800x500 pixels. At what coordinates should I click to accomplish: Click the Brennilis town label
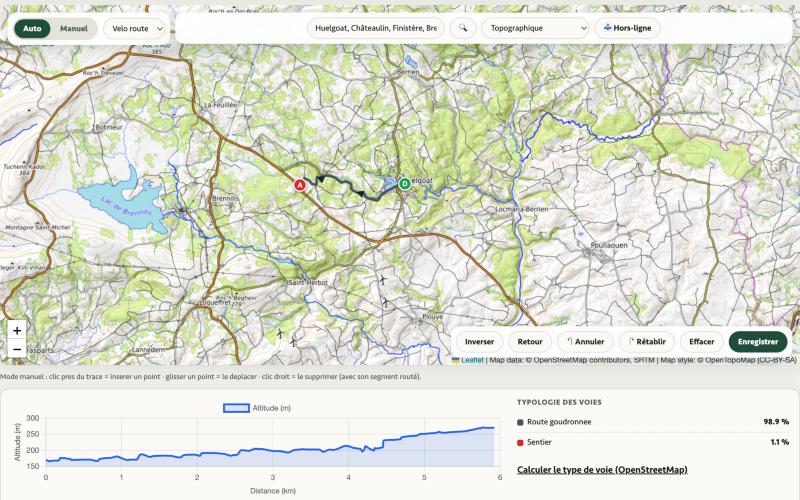pyautogui.click(x=225, y=198)
